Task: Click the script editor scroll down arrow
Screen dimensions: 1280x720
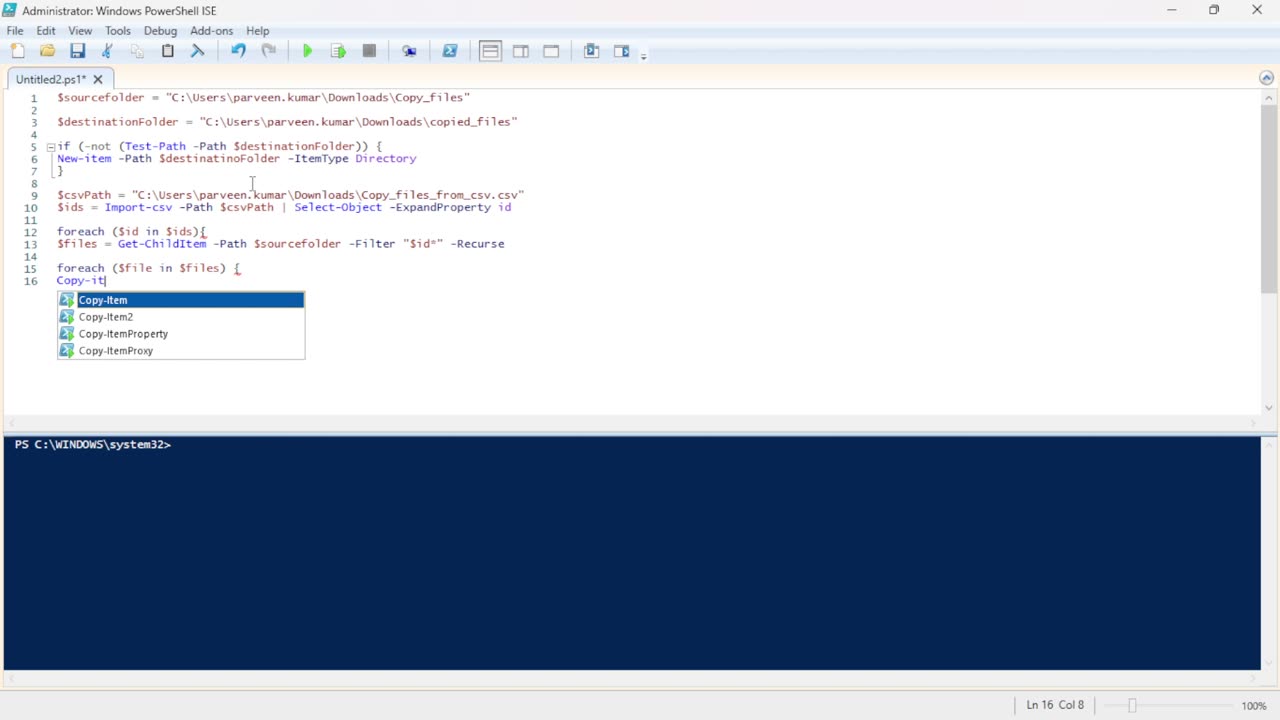Action: click(1269, 407)
